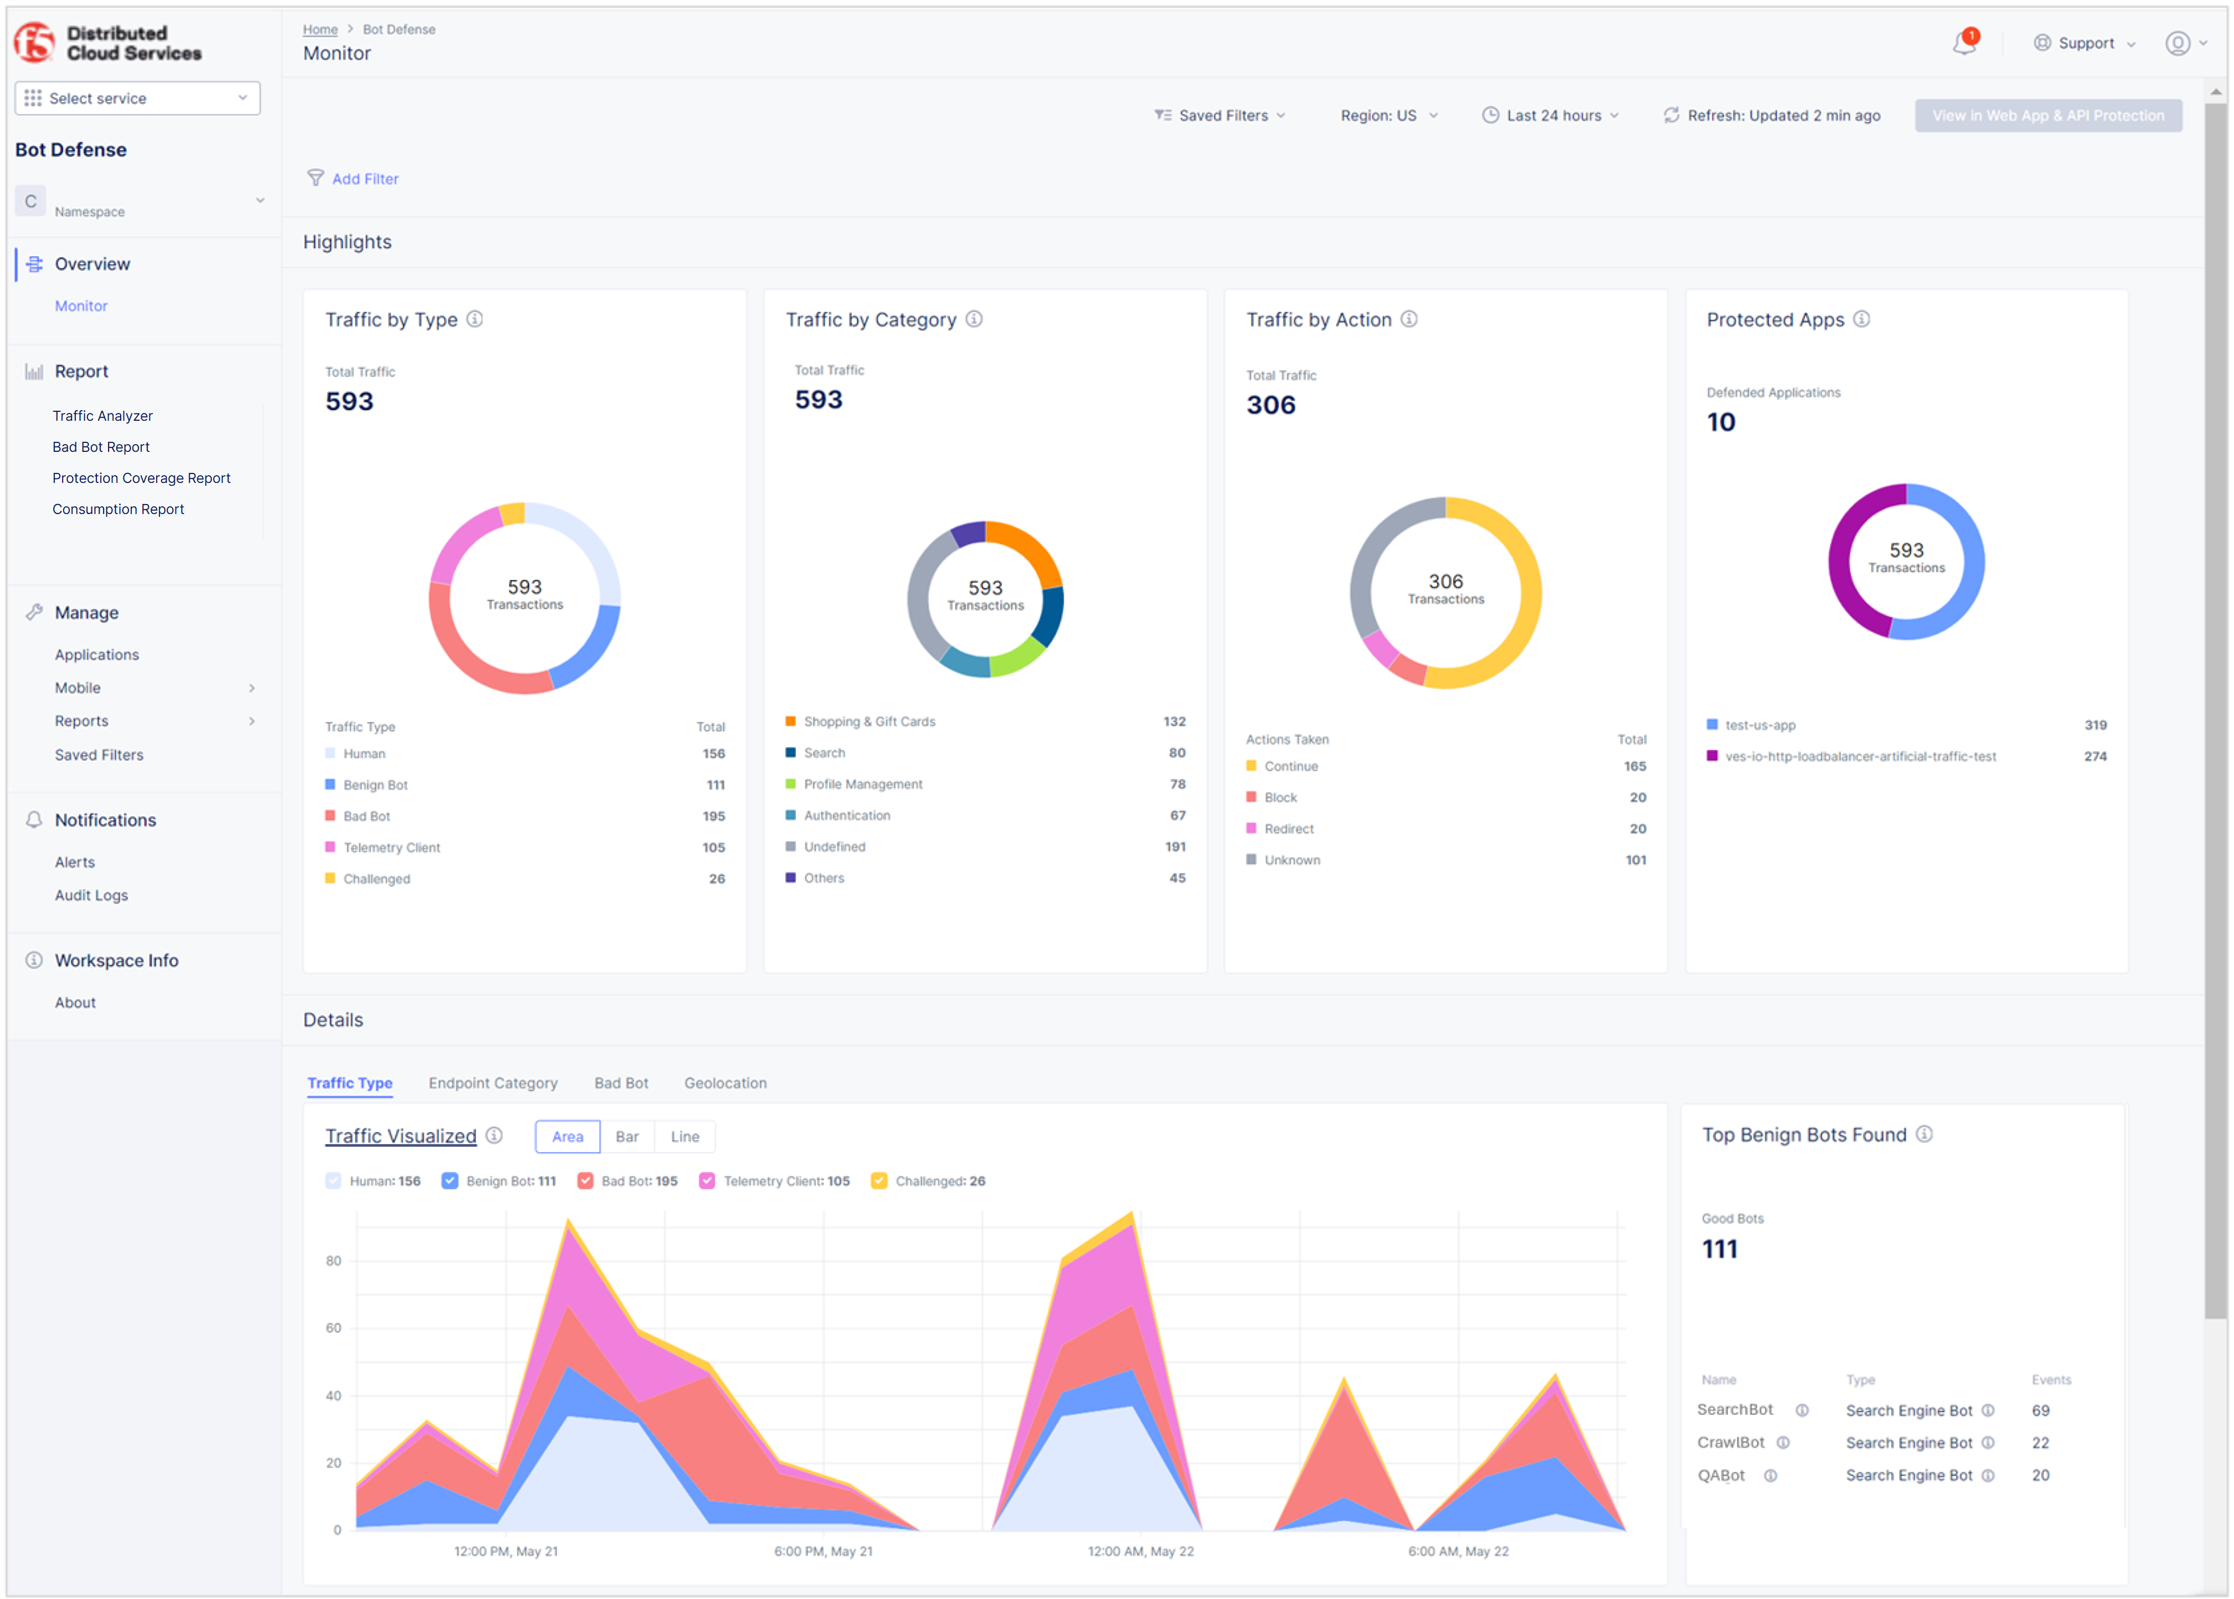
Task: Expand the Namespace selector
Action: point(260,200)
